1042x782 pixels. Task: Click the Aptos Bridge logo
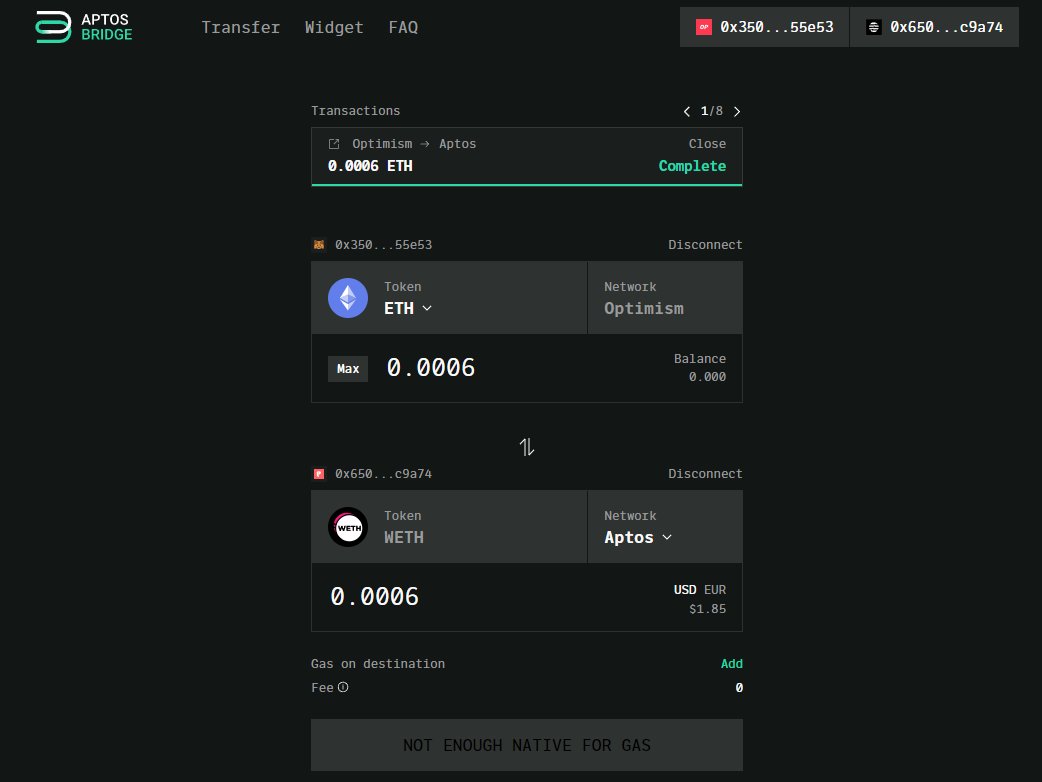84,27
